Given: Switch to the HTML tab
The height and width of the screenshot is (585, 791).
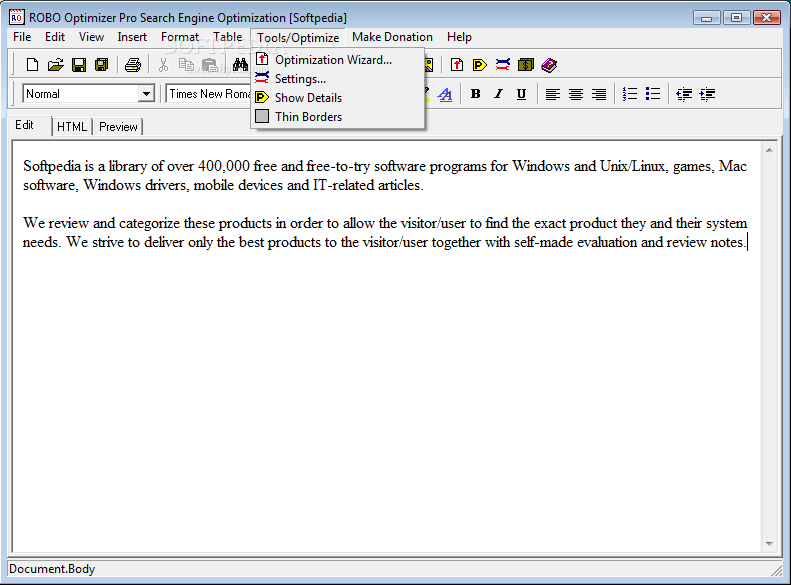Looking at the screenshot, I should 72,127.
